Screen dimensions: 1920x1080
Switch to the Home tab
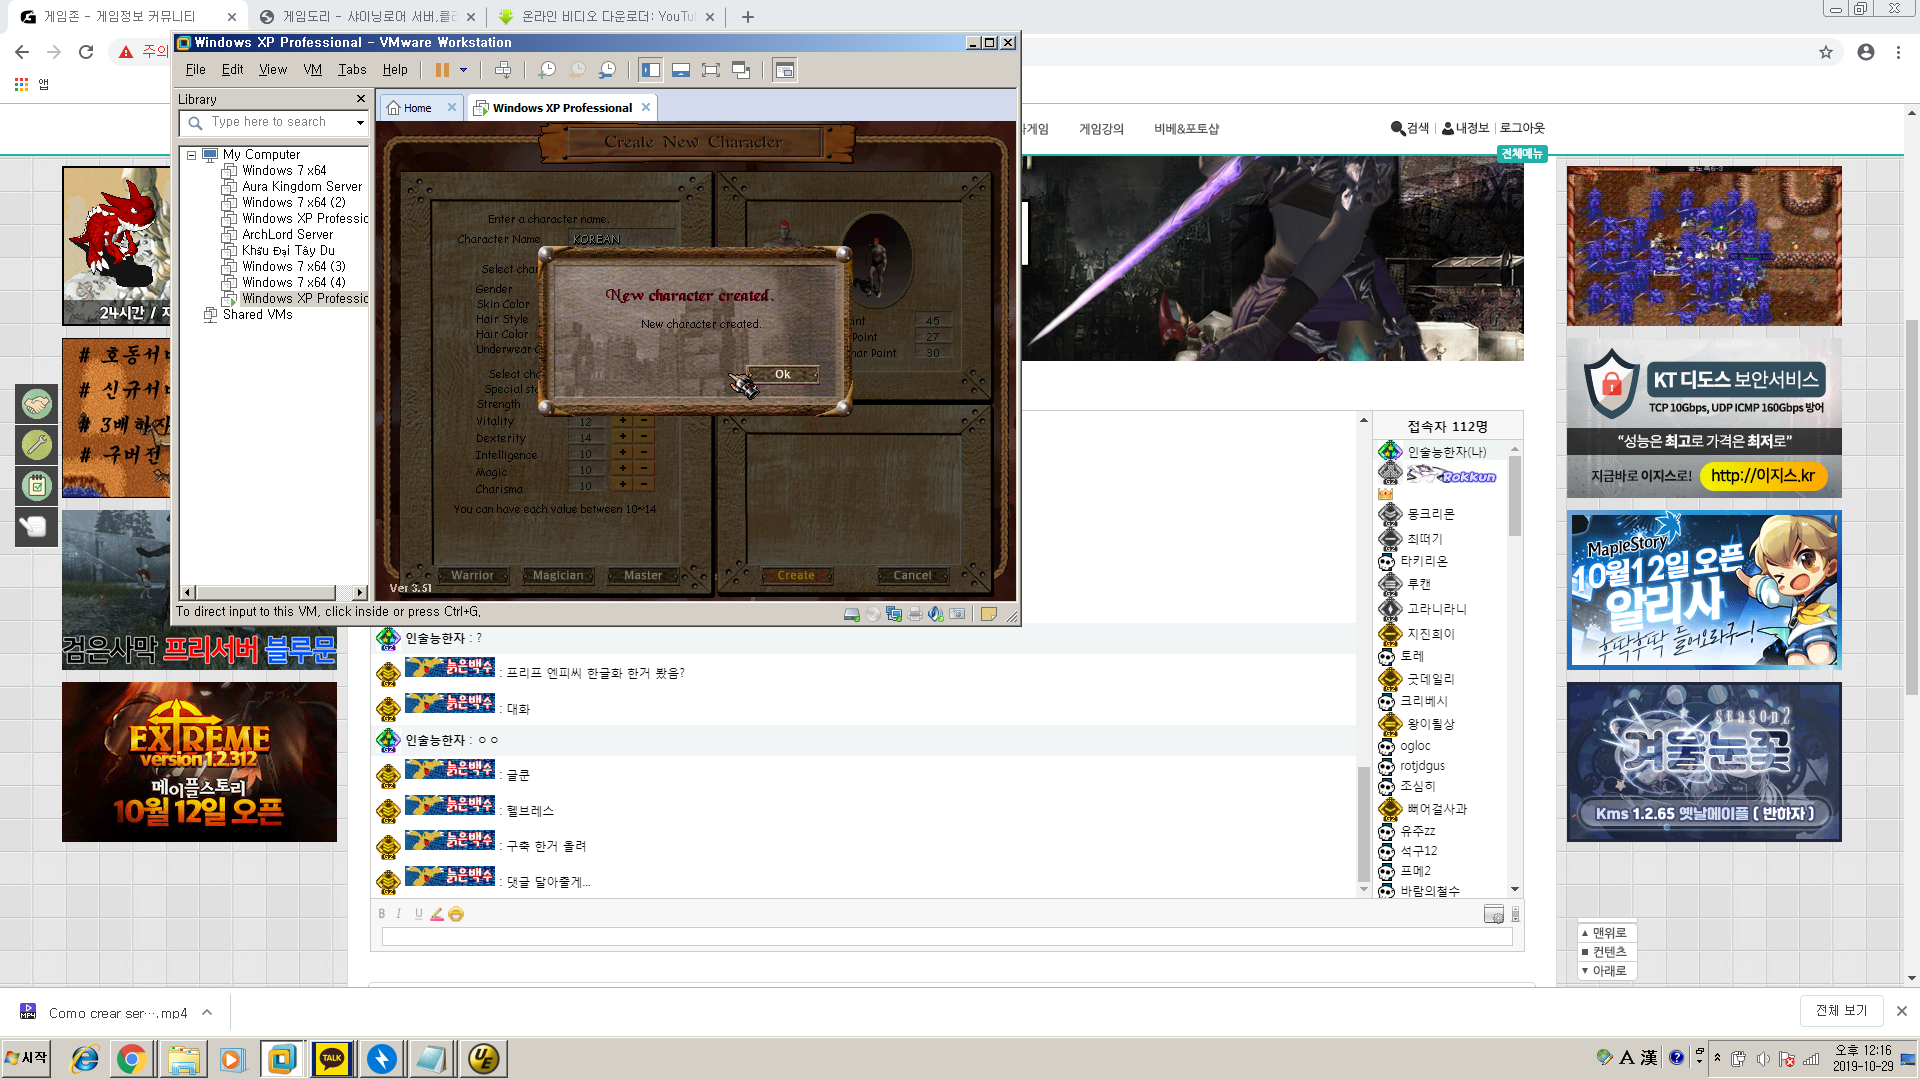pyautogui.click(x=418, y=108)
